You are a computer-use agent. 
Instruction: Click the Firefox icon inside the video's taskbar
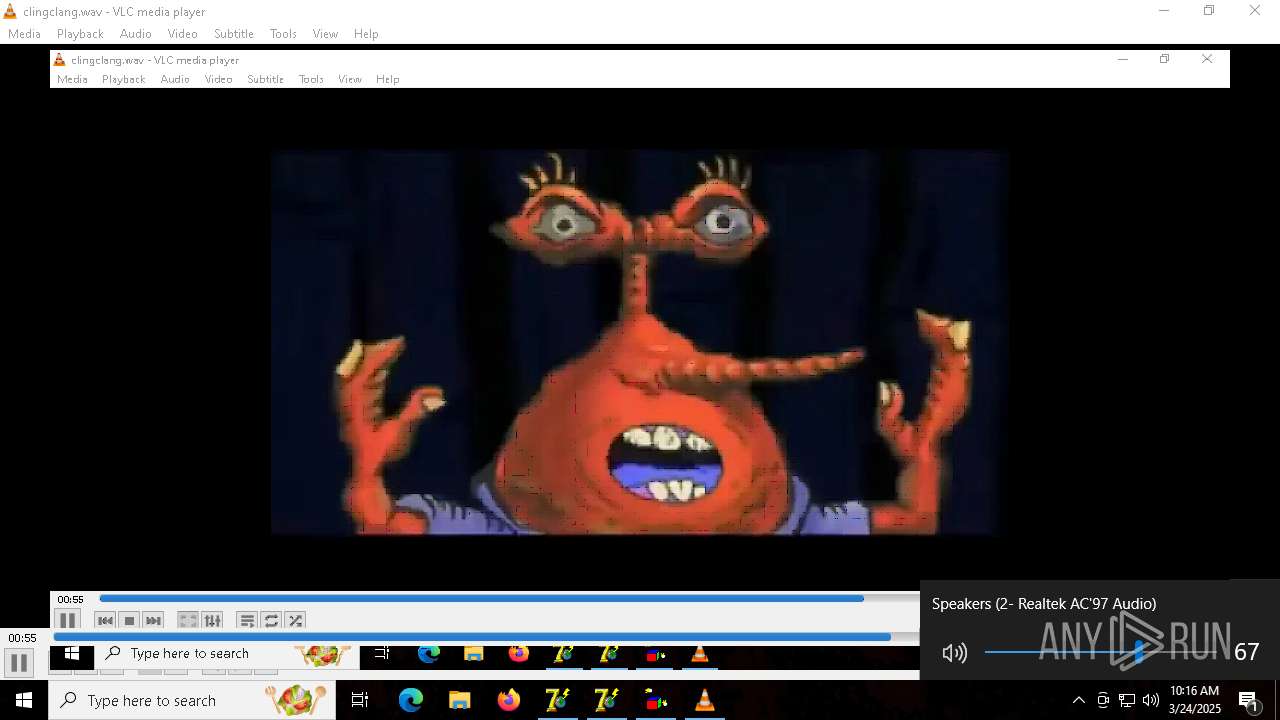coord(518,654)
